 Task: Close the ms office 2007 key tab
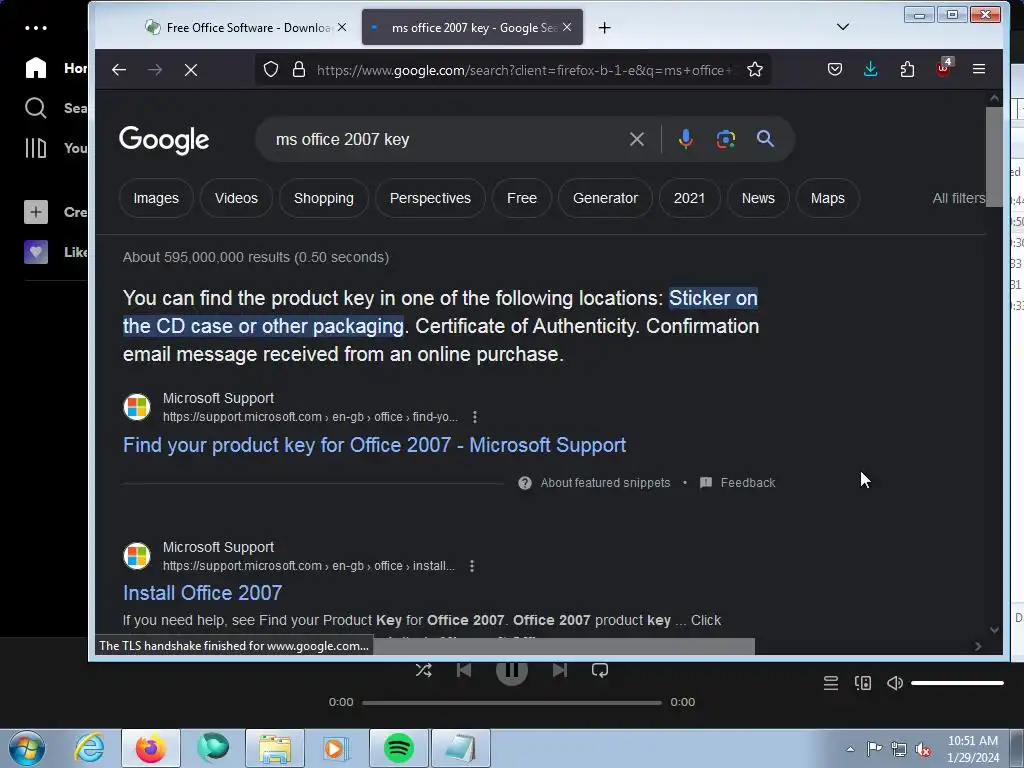(x=567, y=27)
